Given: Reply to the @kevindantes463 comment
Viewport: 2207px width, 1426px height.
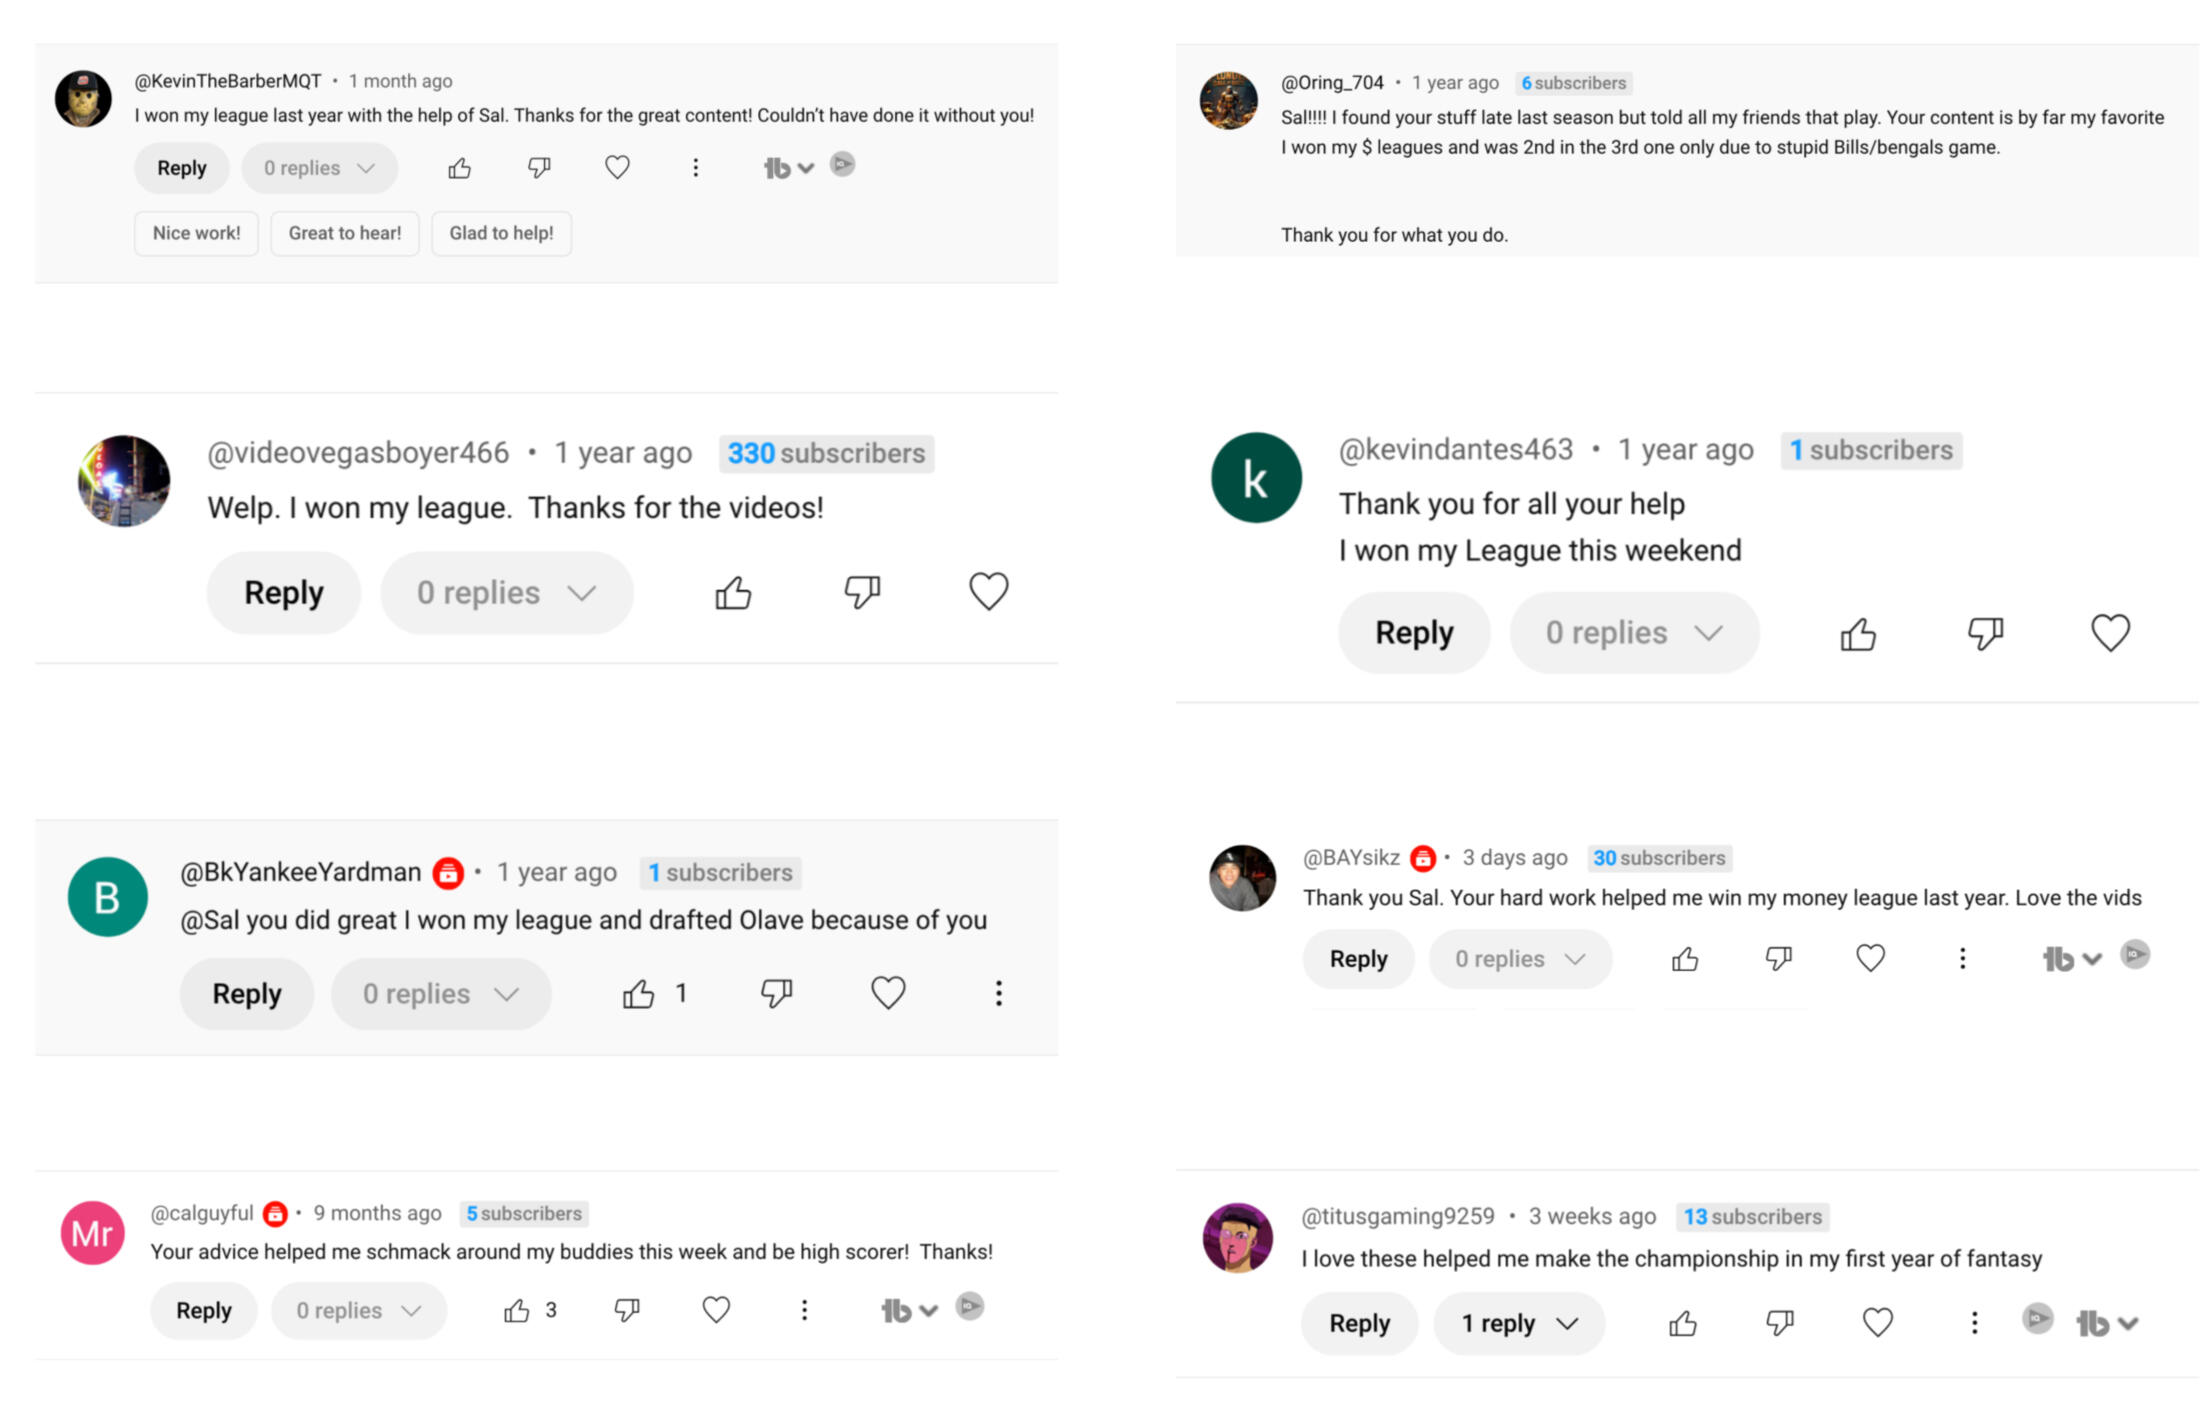Looking at the screenshot, I should click(x=1413, y=633).
